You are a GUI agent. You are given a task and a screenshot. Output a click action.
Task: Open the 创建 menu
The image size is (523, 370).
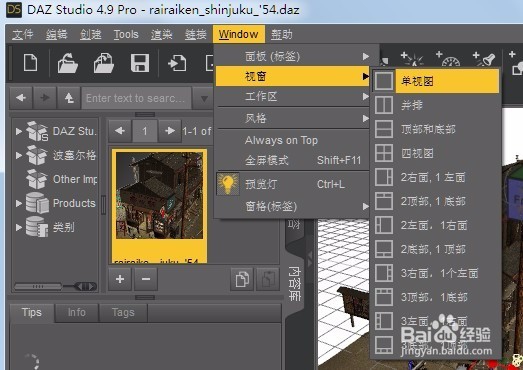(90, 34)
